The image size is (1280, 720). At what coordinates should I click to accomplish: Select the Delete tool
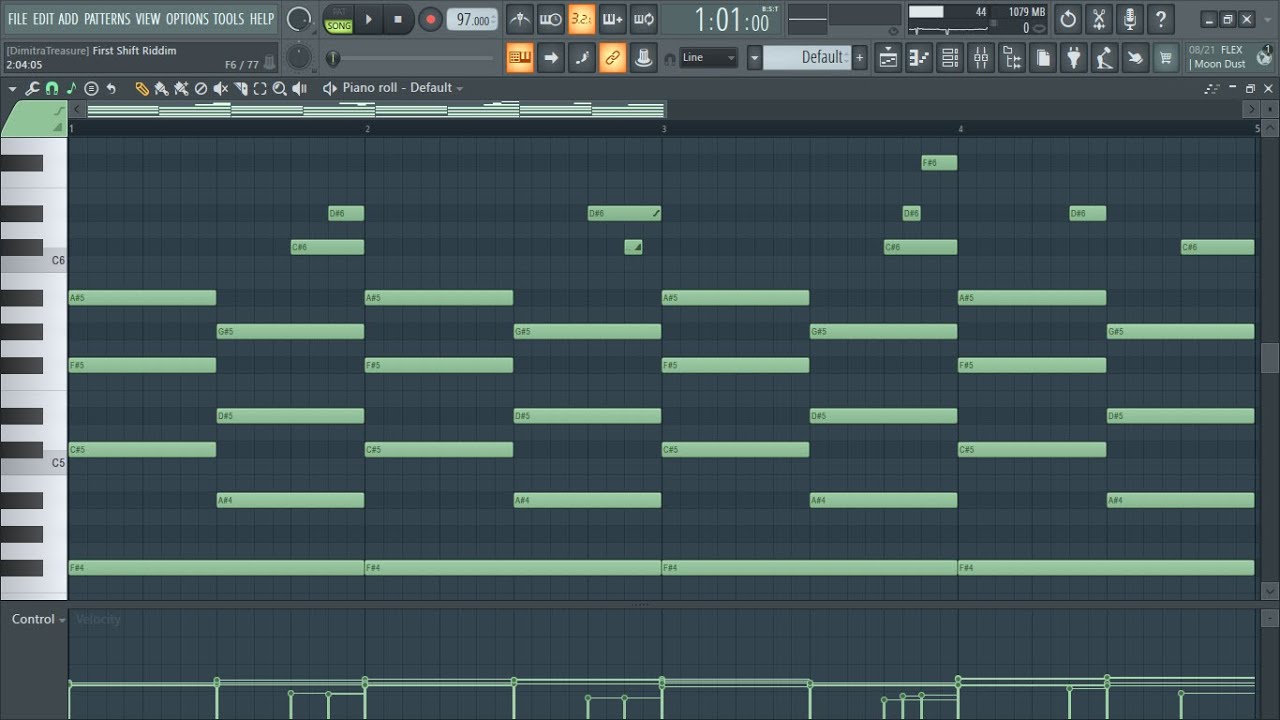pos(201,88)
